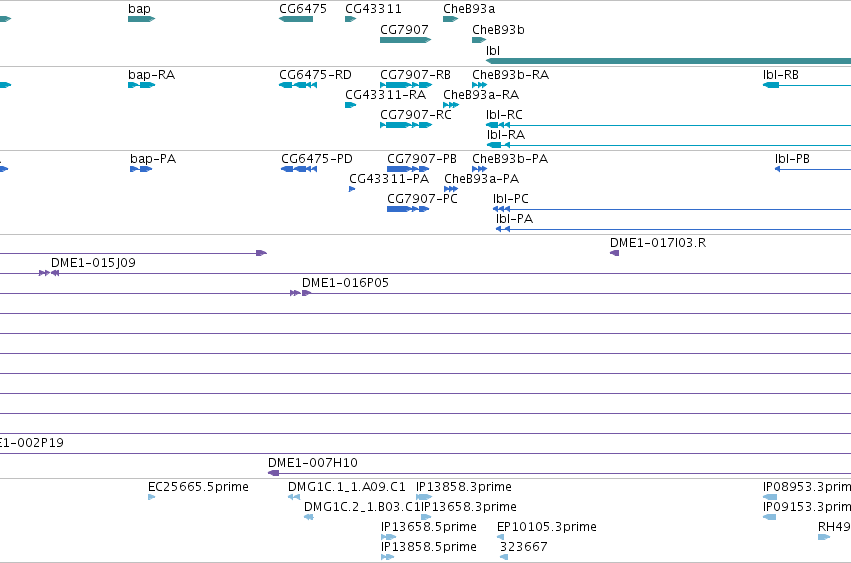Click the CG6475 gene feature bar
Image resolution: width=851 pixels, height=563 pixels.
(296, 19)
